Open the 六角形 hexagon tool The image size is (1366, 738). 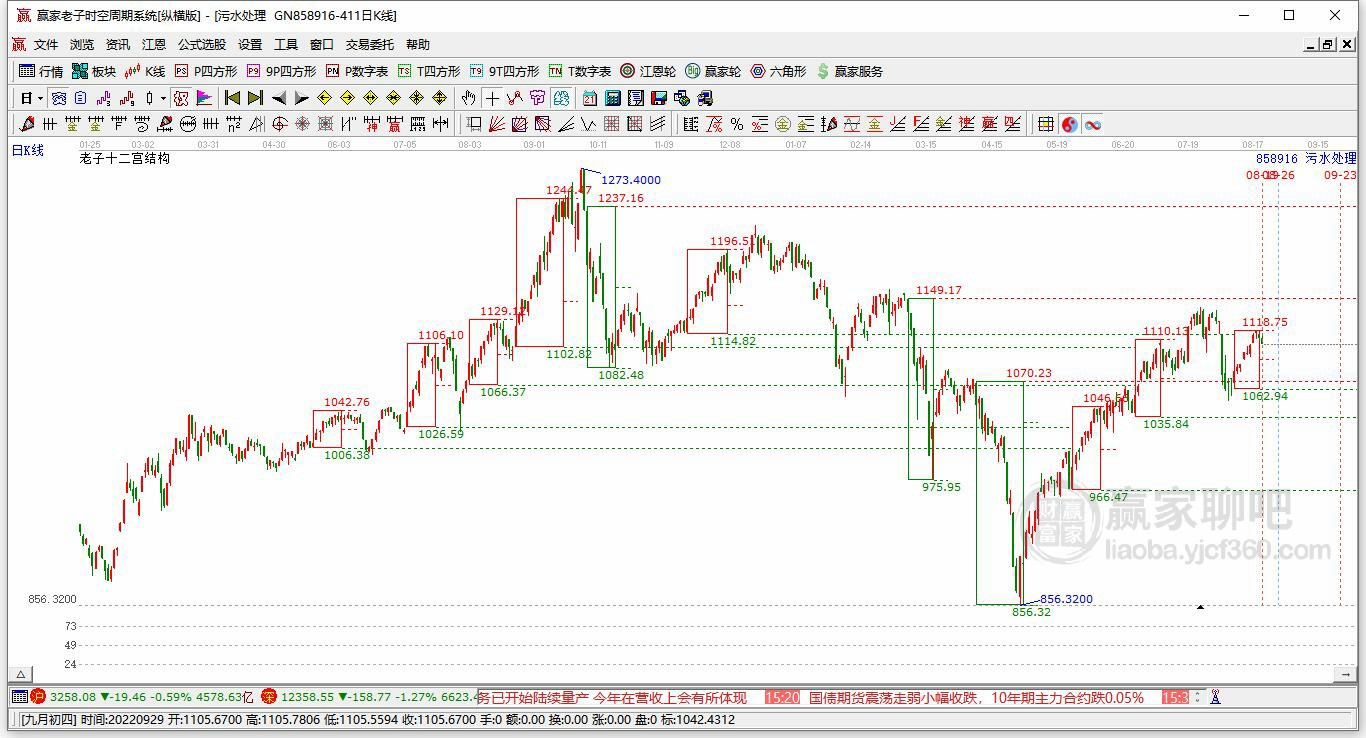click(778, 71)
